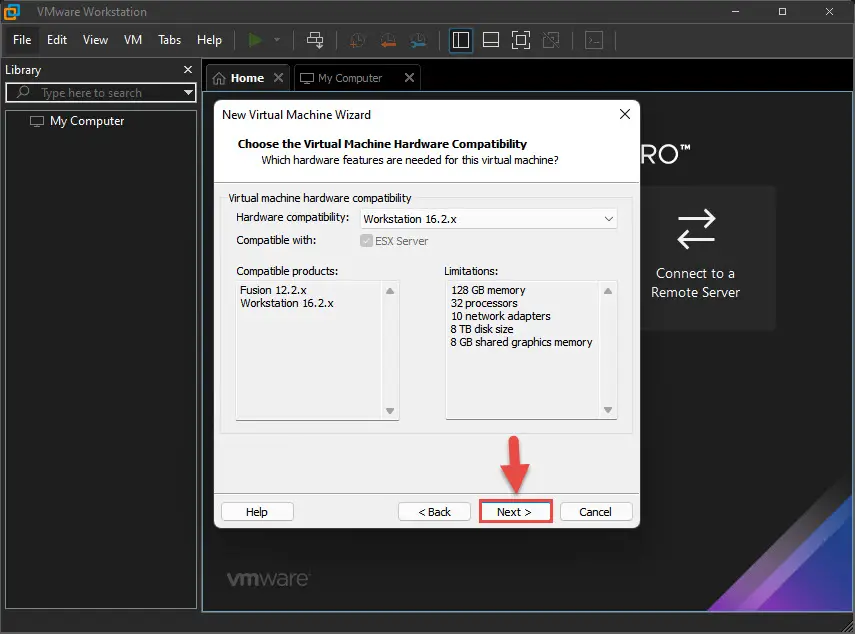This screenshot has width=855, height=634.
Task: Open the File menu
Action: click(x=22, y=40)
